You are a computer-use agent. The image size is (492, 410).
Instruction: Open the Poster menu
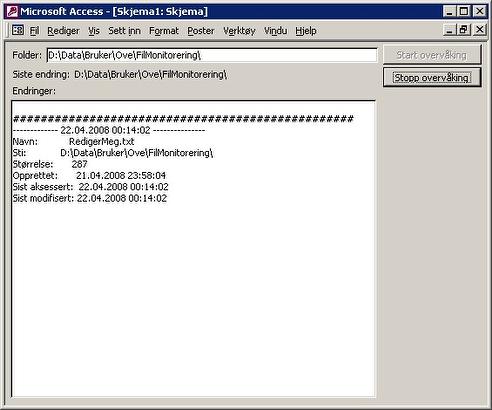click(201, 31)
